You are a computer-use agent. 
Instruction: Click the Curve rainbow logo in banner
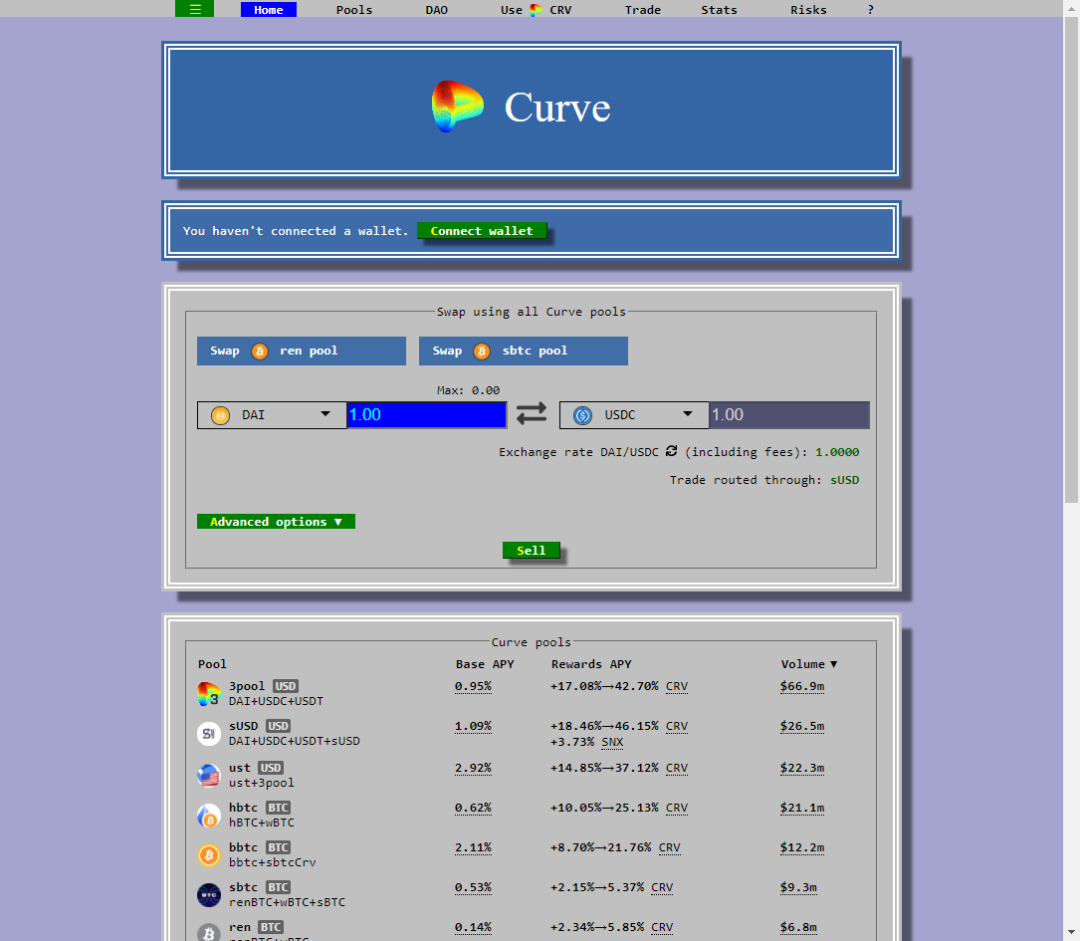(x=457, y=107)
